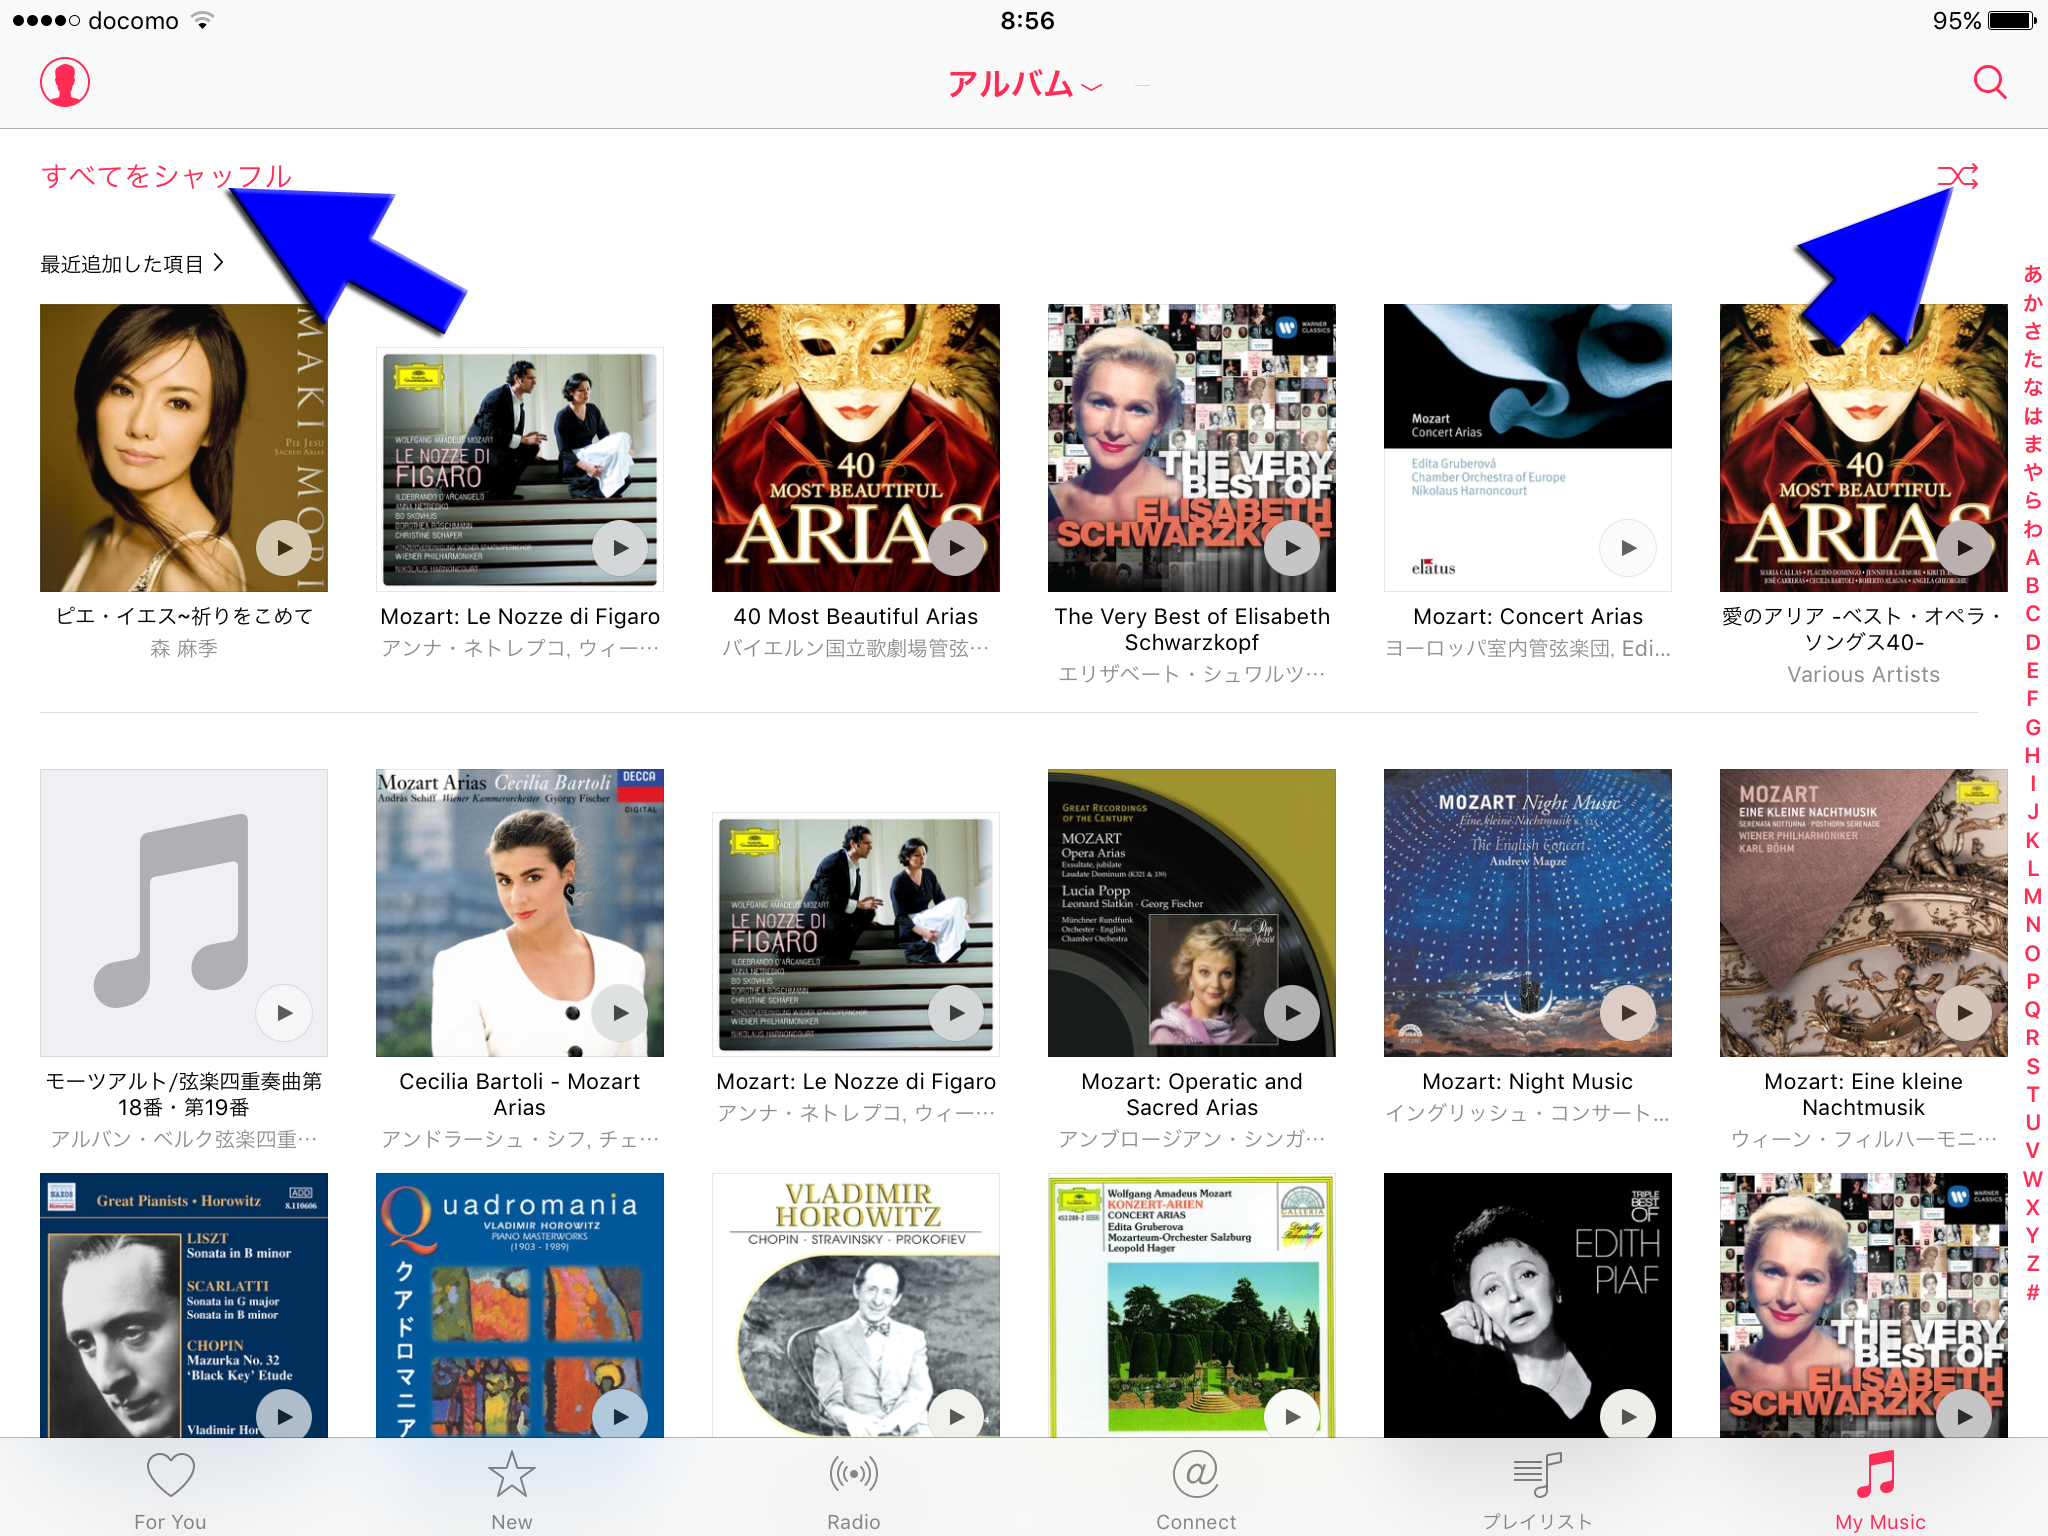The height and width of the screenshot is (1536, 2048).
Task: Open the placeholder music-note album cover
Action: 184,913
